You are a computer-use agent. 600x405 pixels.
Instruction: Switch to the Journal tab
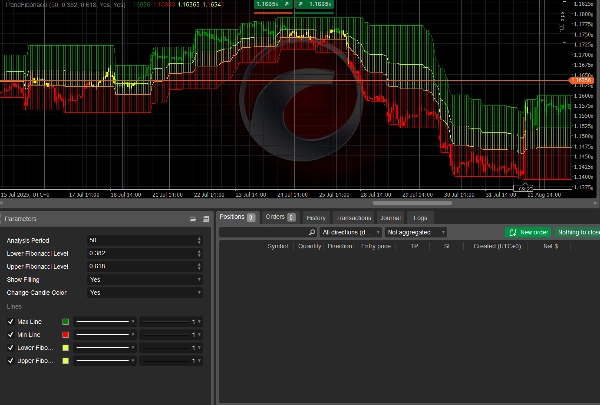pos(390,218)
